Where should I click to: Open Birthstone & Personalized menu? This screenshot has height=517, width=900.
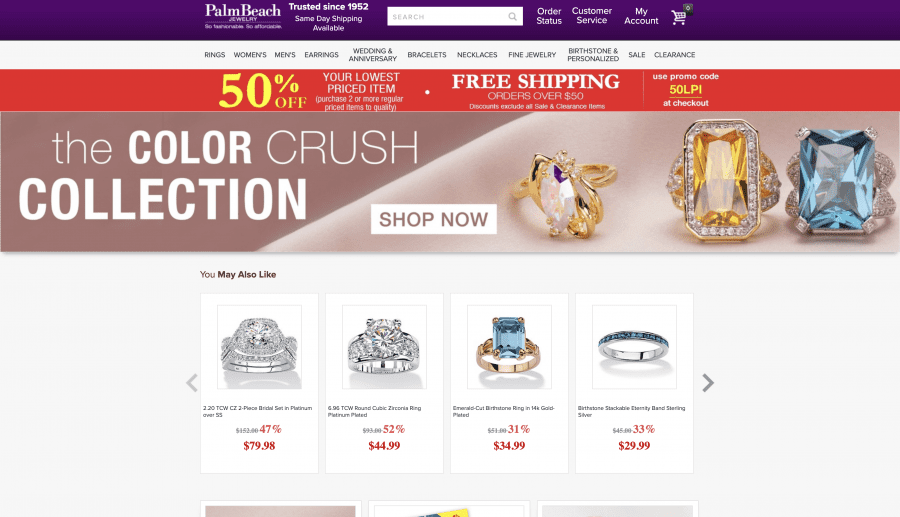[x=593, y=55]
